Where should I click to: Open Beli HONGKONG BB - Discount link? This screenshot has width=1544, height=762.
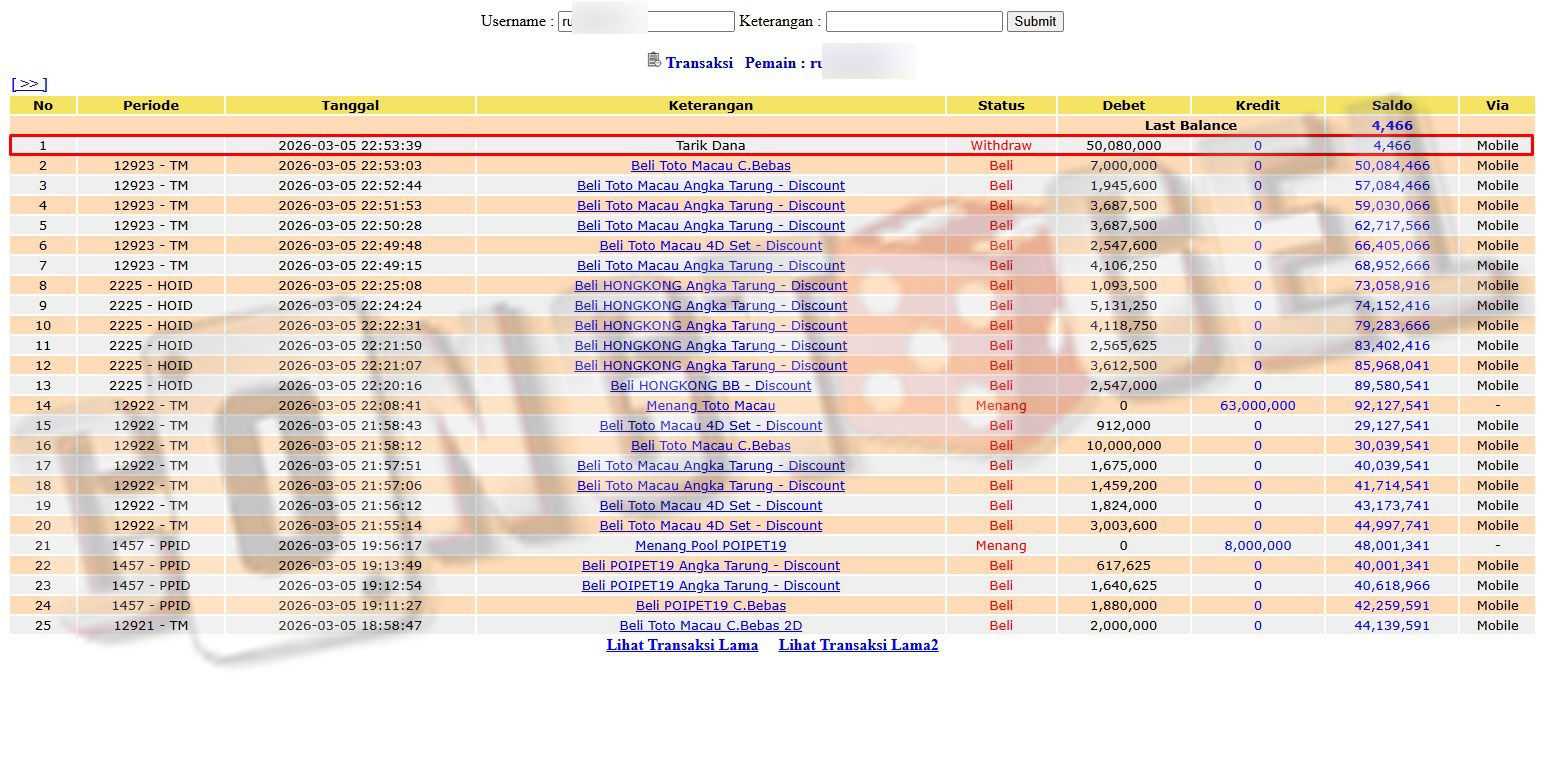click(x=710, y=385)
